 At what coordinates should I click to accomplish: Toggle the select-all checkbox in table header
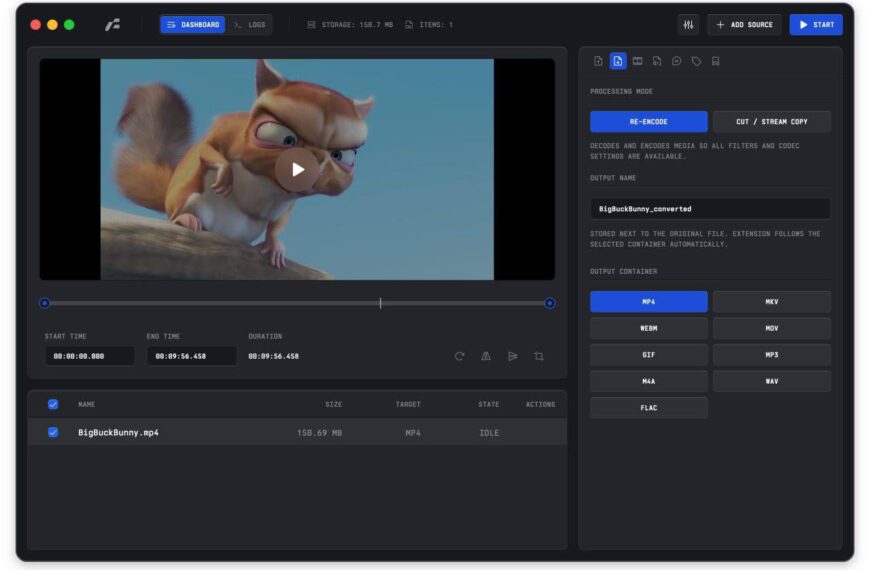(x=53, y=404)
